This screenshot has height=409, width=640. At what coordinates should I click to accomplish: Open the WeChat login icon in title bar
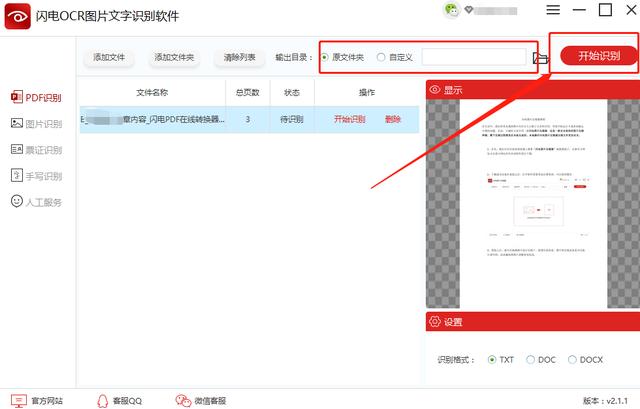click(452, 10)
